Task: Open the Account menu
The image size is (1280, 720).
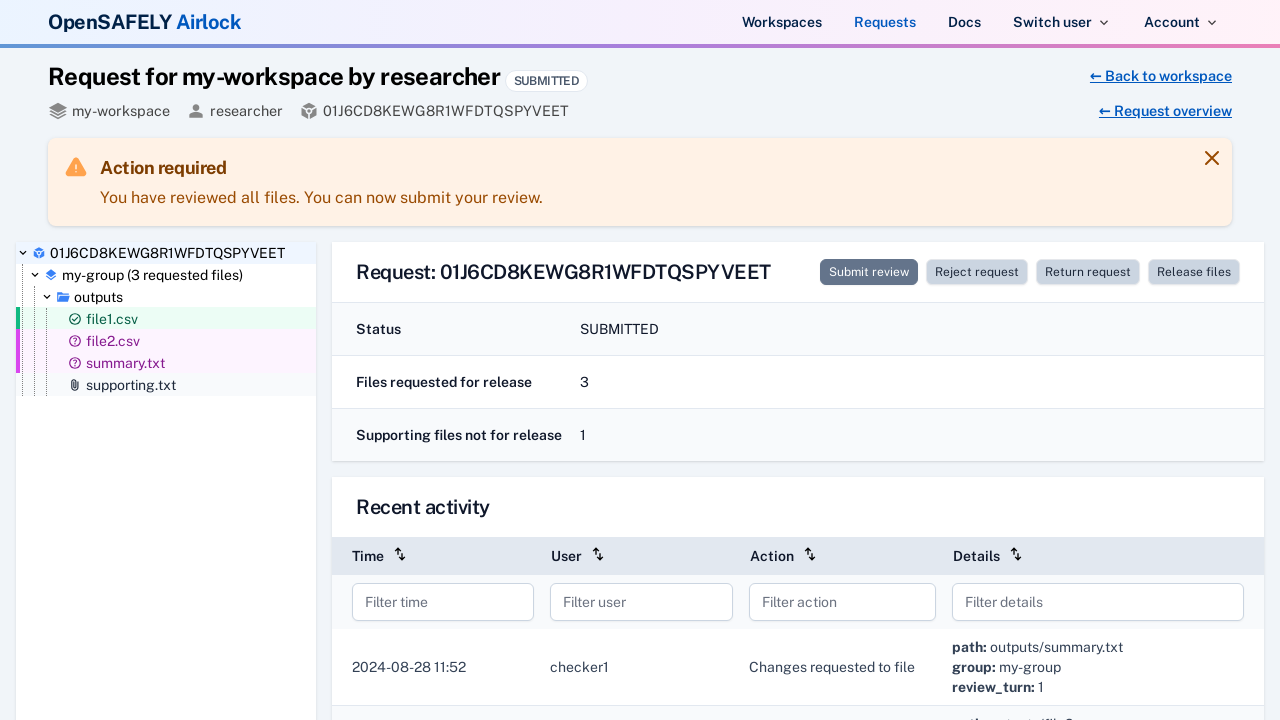Action: (x=1180, y=22)
